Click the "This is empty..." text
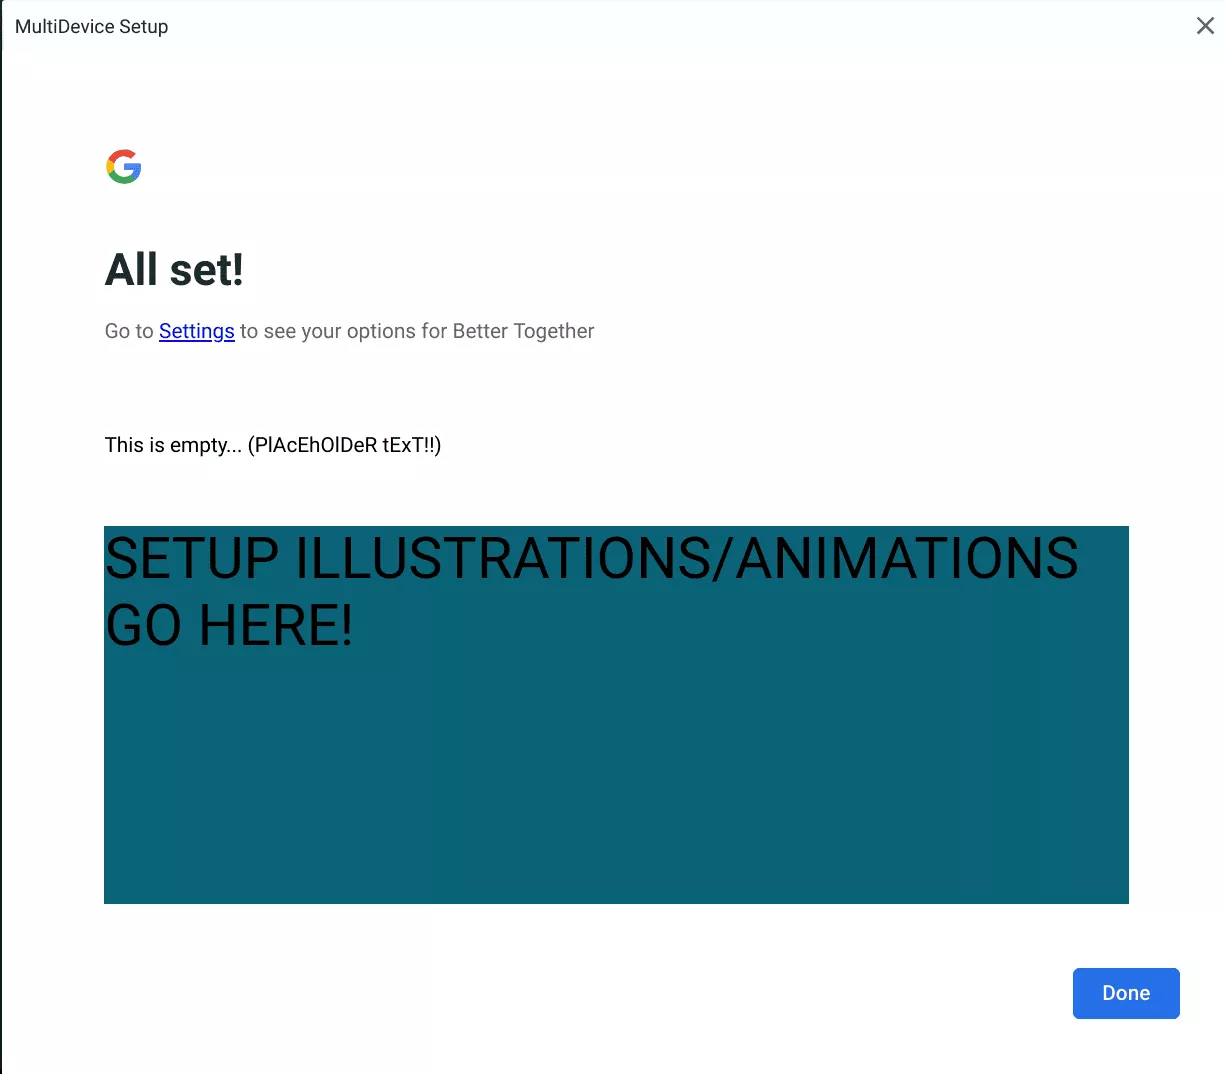Screen dimensions: 1226x1074 click(173, 445)
